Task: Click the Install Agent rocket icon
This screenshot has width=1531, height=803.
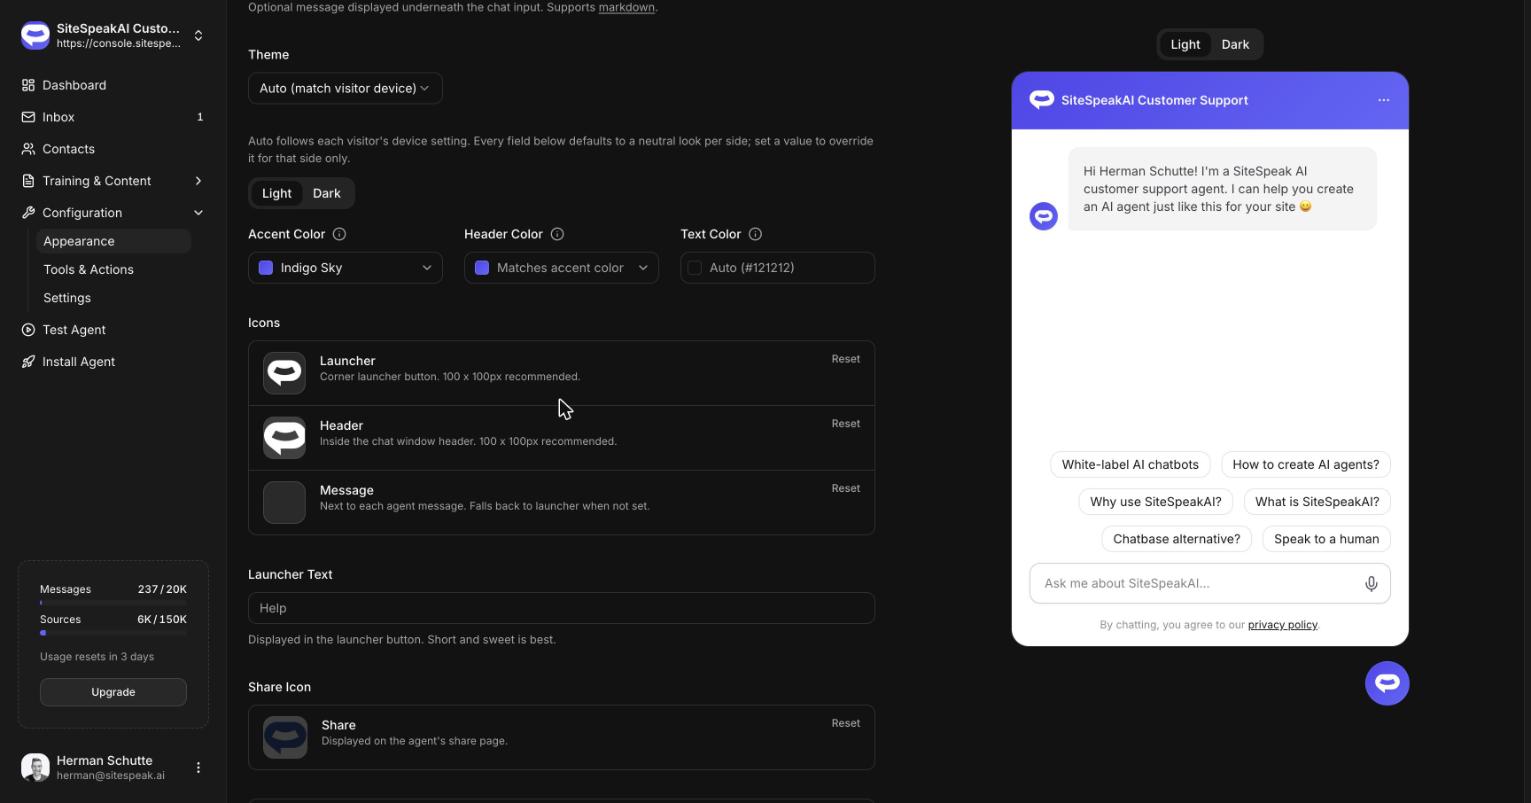Action: [x=28, y=362]
